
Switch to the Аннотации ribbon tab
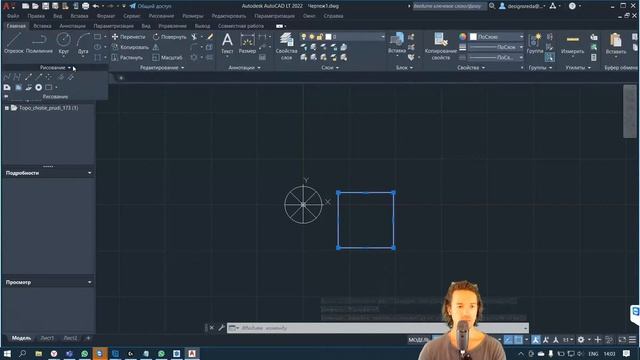[72, 26]
